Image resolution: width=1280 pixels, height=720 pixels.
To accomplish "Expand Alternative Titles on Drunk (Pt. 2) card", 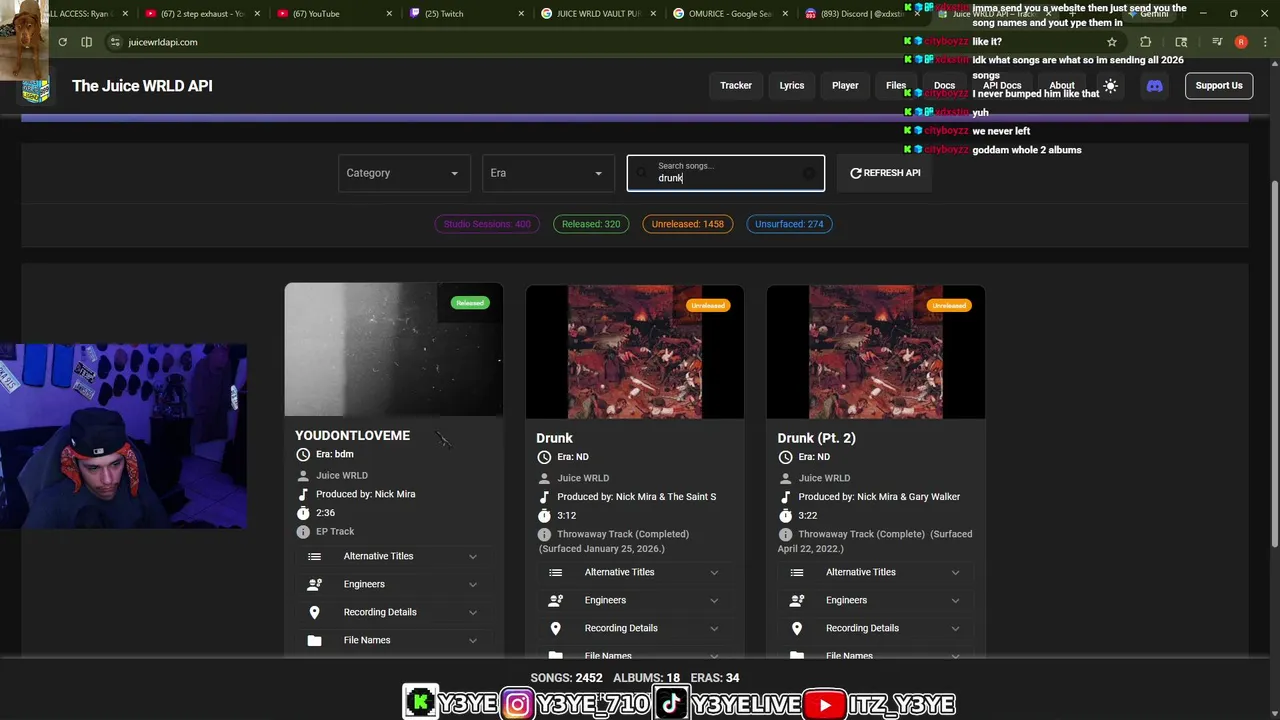I will [876, 573].
